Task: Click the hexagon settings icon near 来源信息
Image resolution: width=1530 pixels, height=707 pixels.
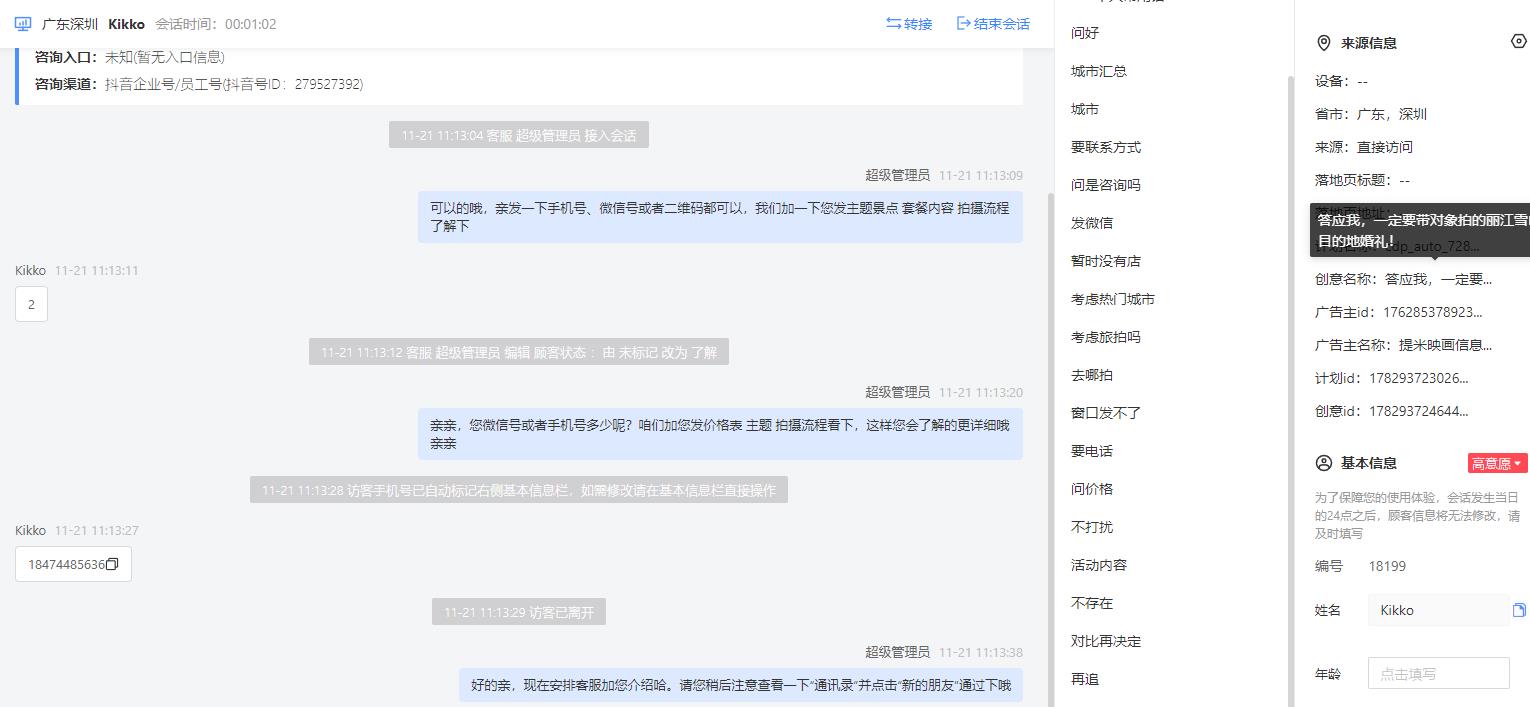Action: coord(1519,42)
